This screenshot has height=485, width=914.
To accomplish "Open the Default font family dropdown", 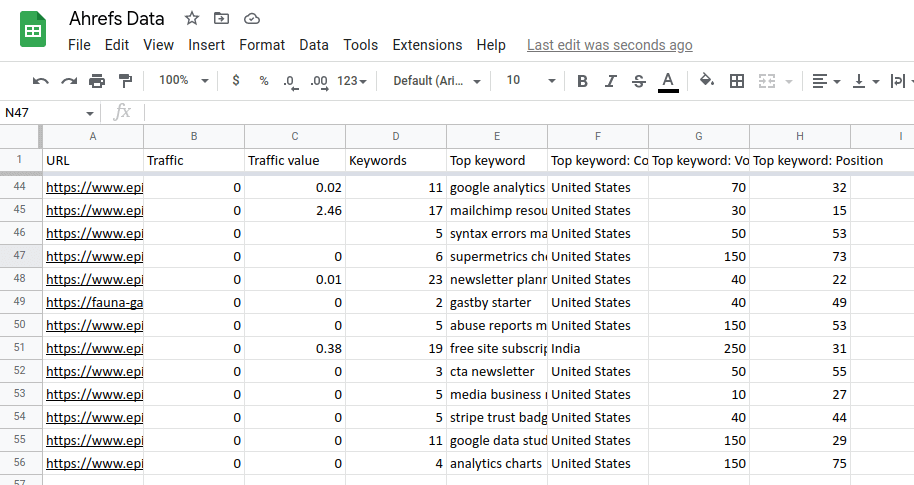I will [437, 81].
